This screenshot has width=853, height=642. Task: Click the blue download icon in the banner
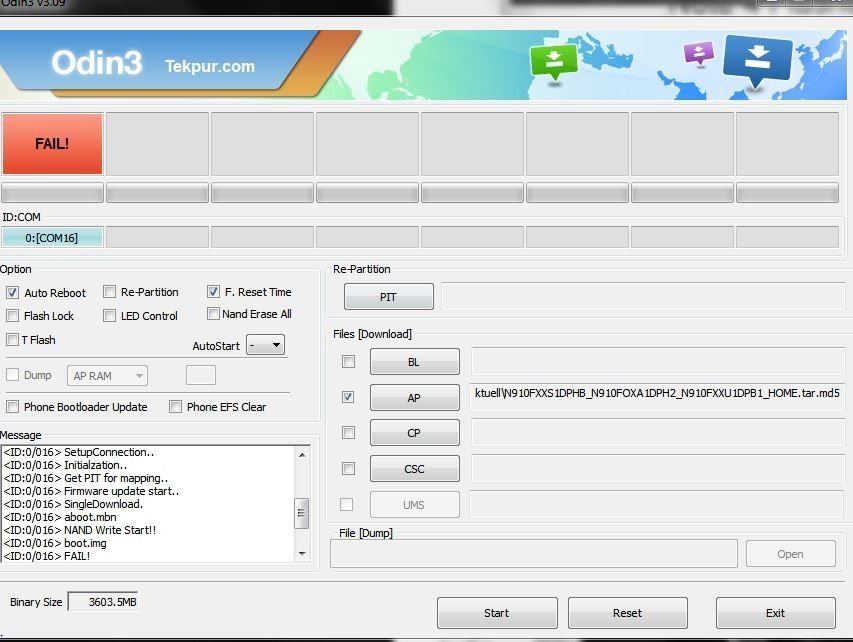click(757, 60)
